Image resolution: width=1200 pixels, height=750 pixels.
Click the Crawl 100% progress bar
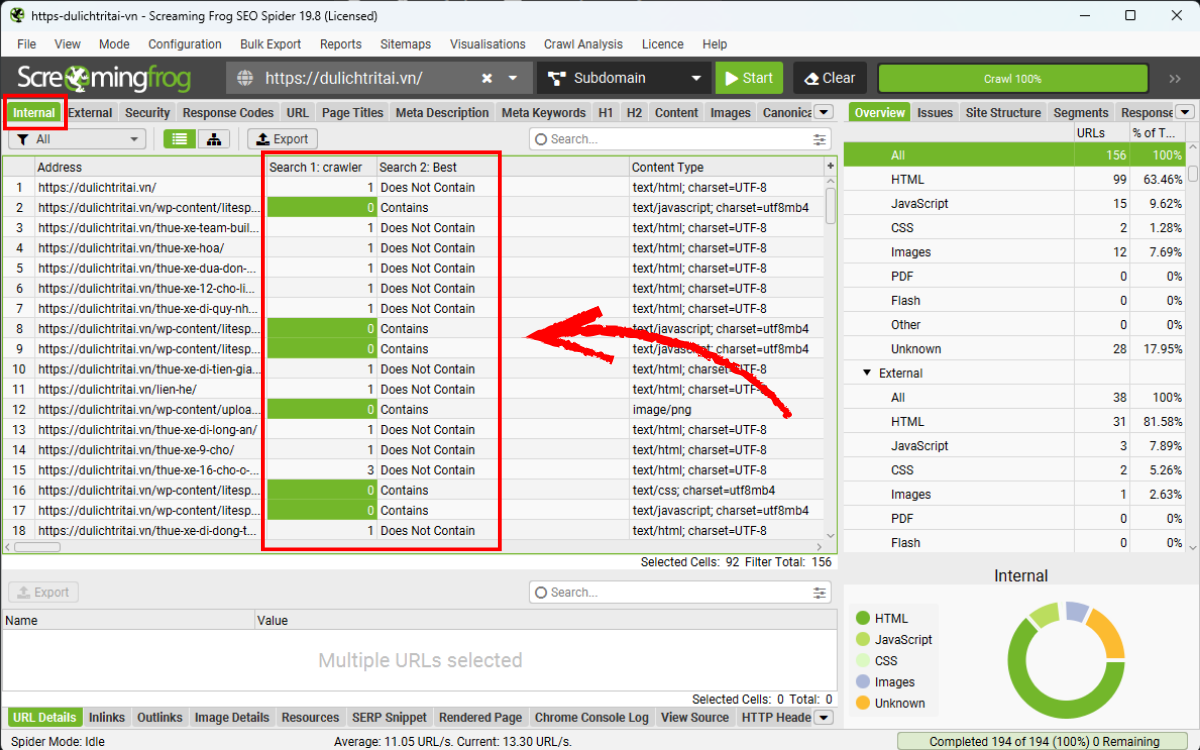pyautogui.click(x=1012, y=78)
